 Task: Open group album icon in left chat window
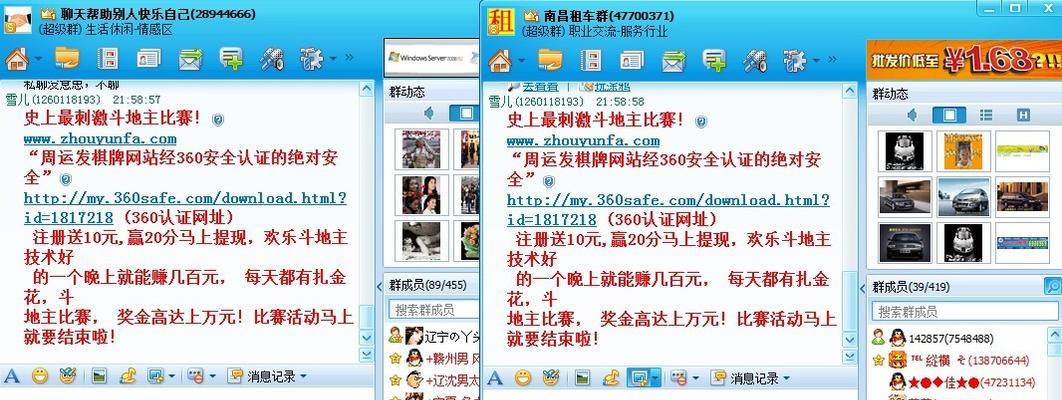click(x=107, y=59)
